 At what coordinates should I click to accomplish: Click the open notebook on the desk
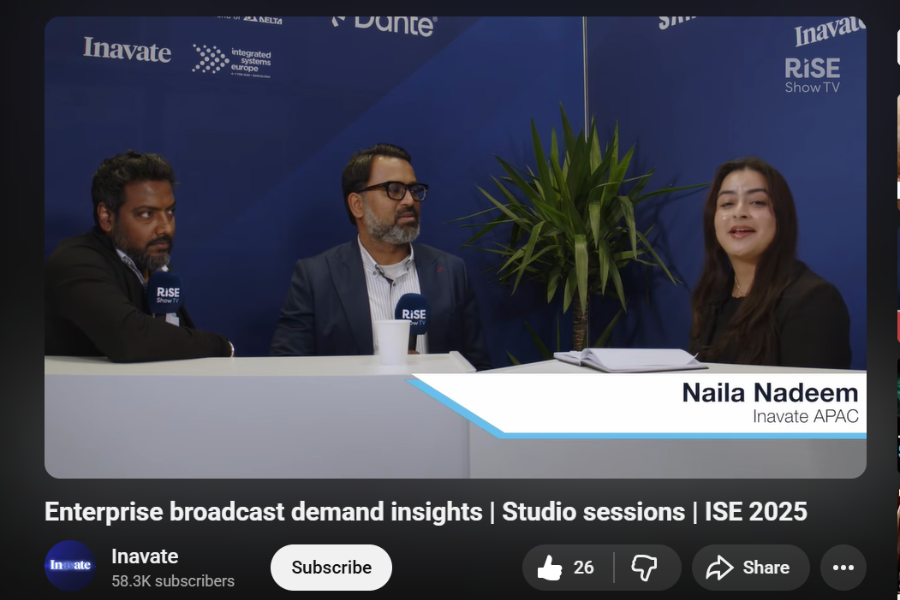(630, 360)
